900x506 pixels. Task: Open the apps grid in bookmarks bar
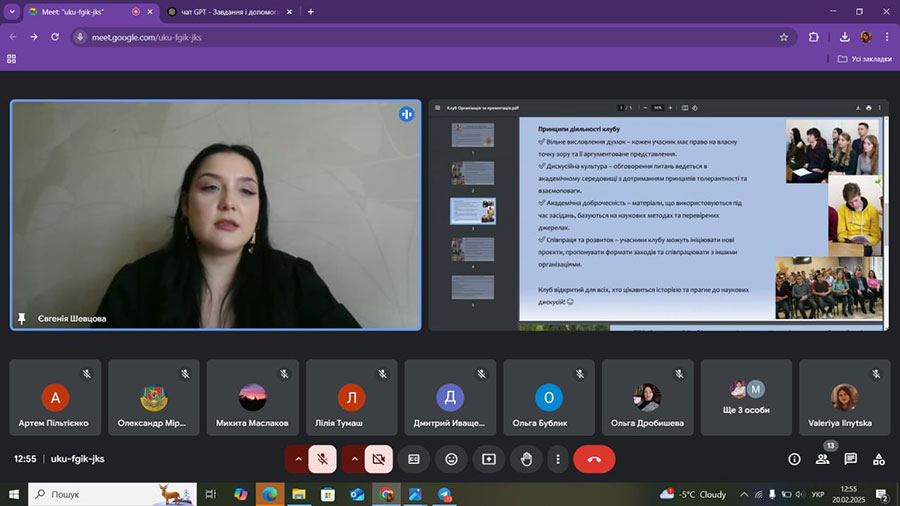coord(11,59)
